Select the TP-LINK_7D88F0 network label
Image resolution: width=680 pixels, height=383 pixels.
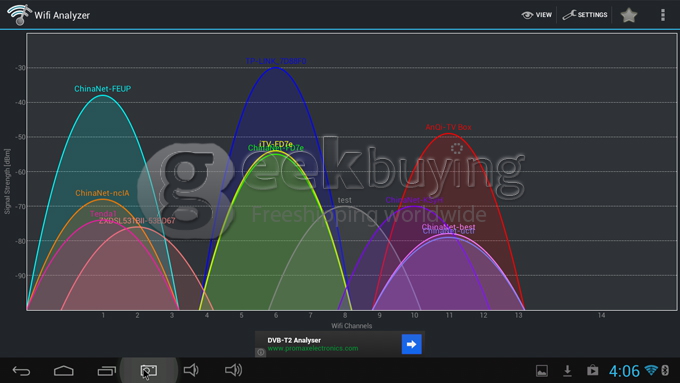(276, 61)
